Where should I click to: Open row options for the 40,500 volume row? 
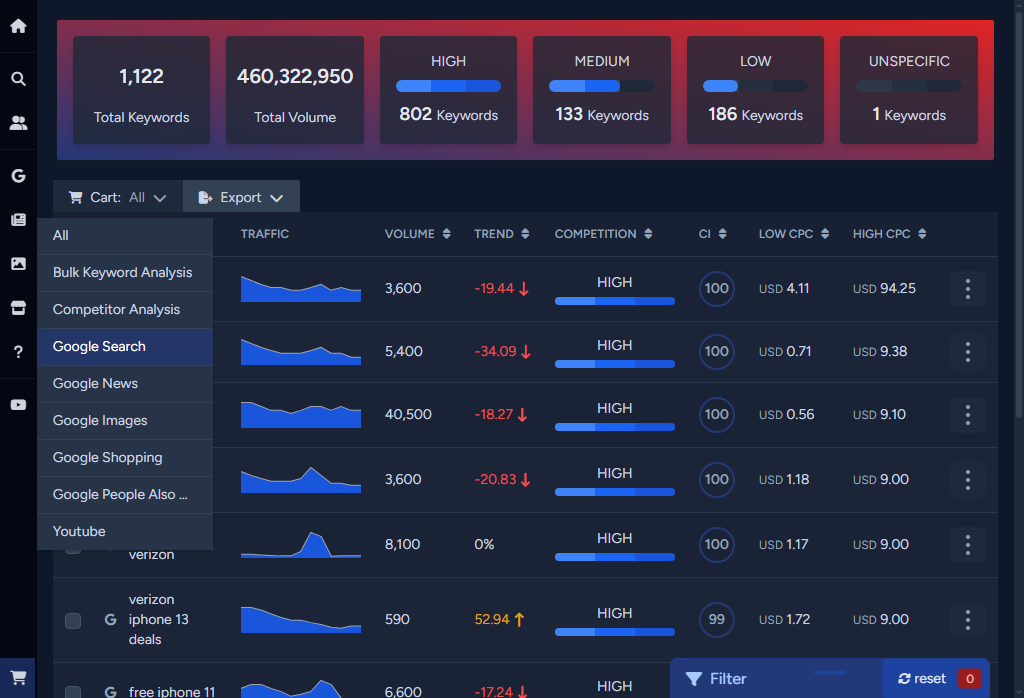tap(967, 415)
